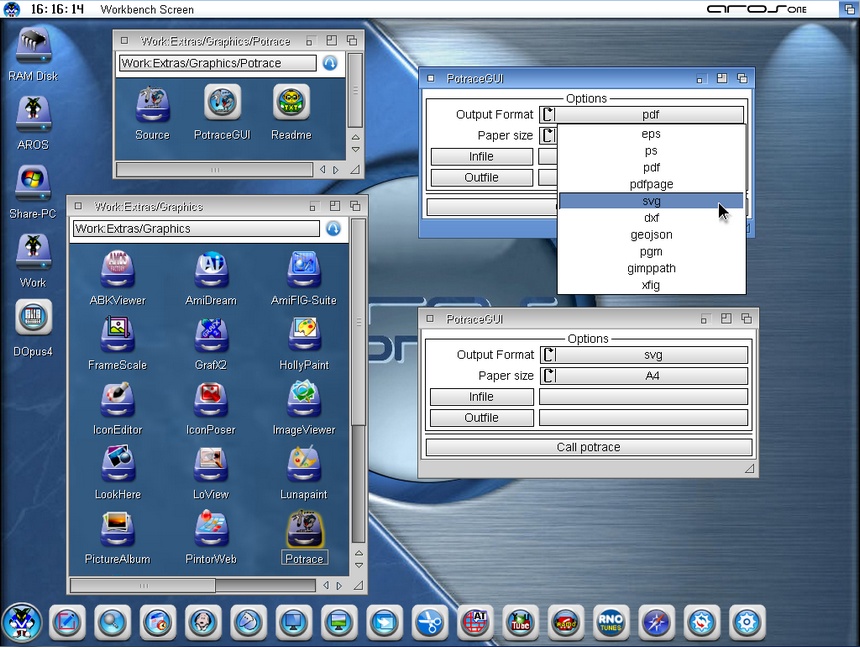
Task: Click the Call potrace button
Action: click(x=588, y=447)
